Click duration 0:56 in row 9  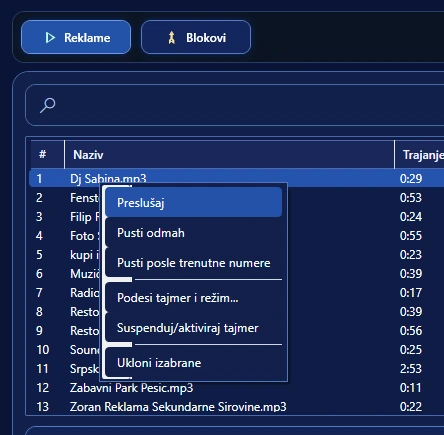point(411,331)
